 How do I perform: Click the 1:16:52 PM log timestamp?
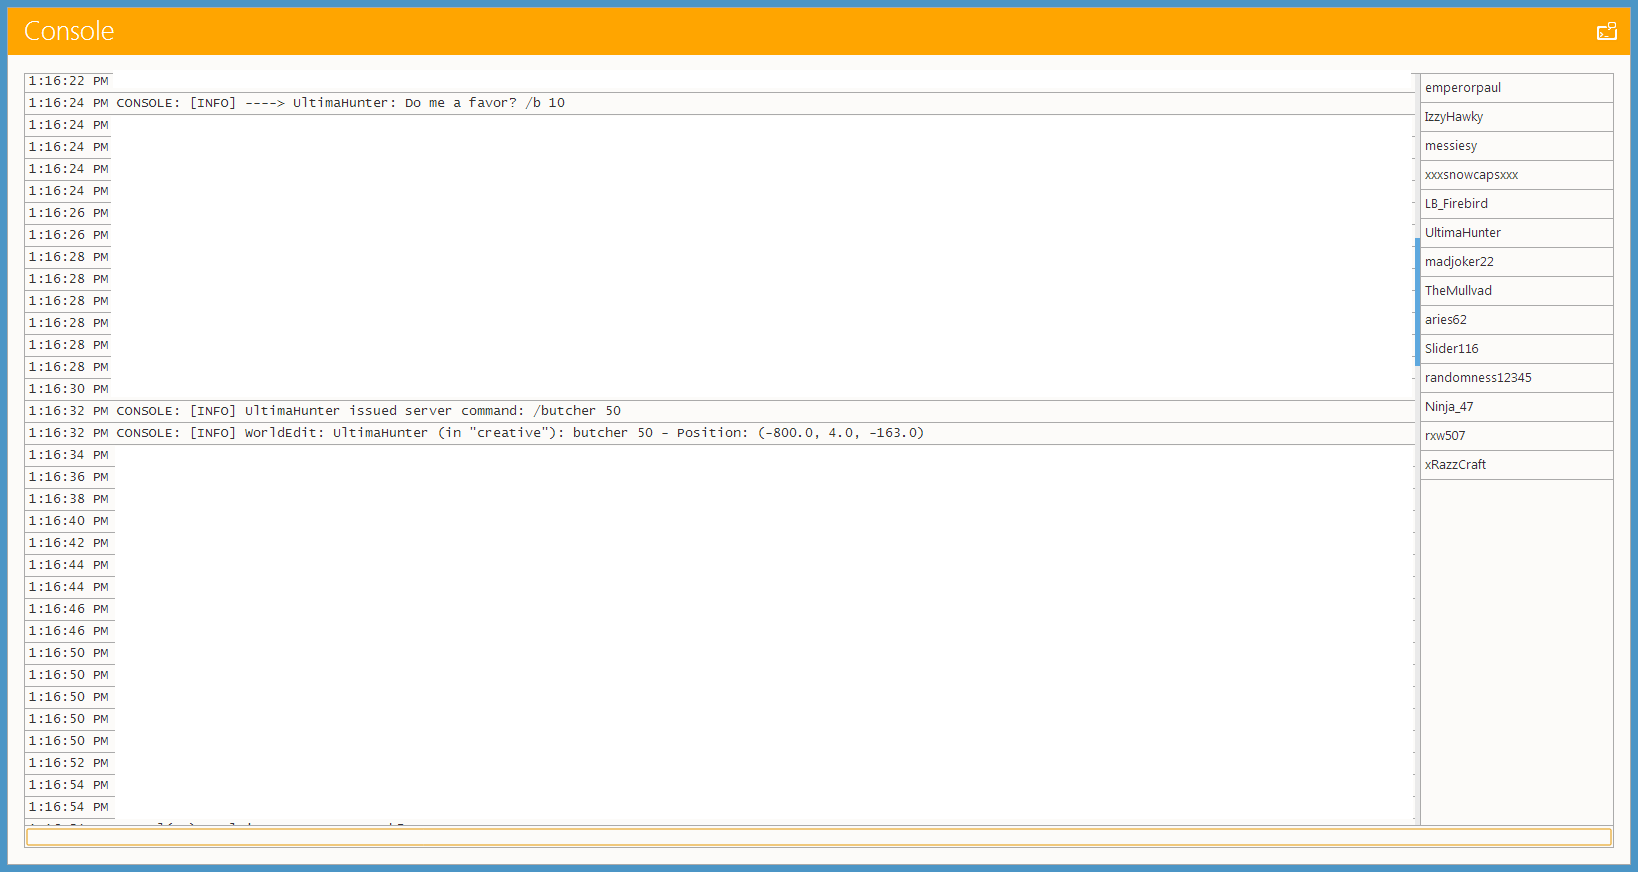click(x=68, y=763)
